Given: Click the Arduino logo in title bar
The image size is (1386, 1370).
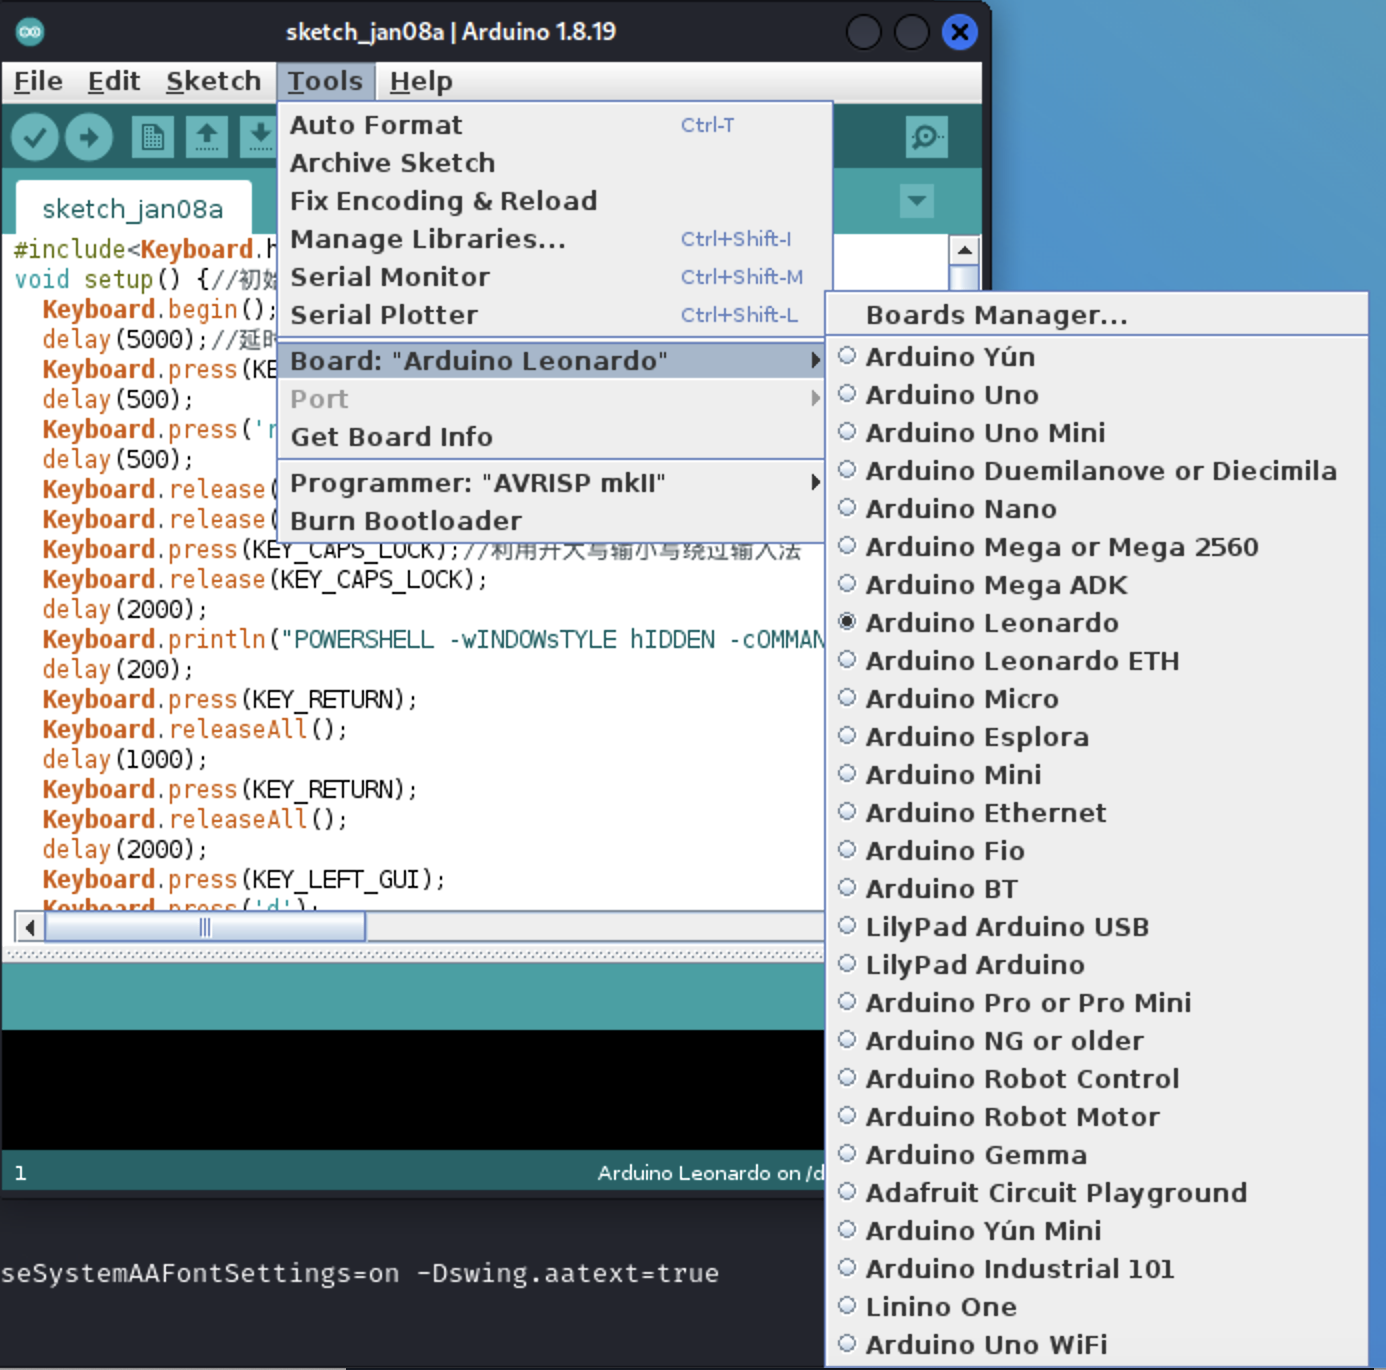Looking at the screenshot, I should (30, 32).
